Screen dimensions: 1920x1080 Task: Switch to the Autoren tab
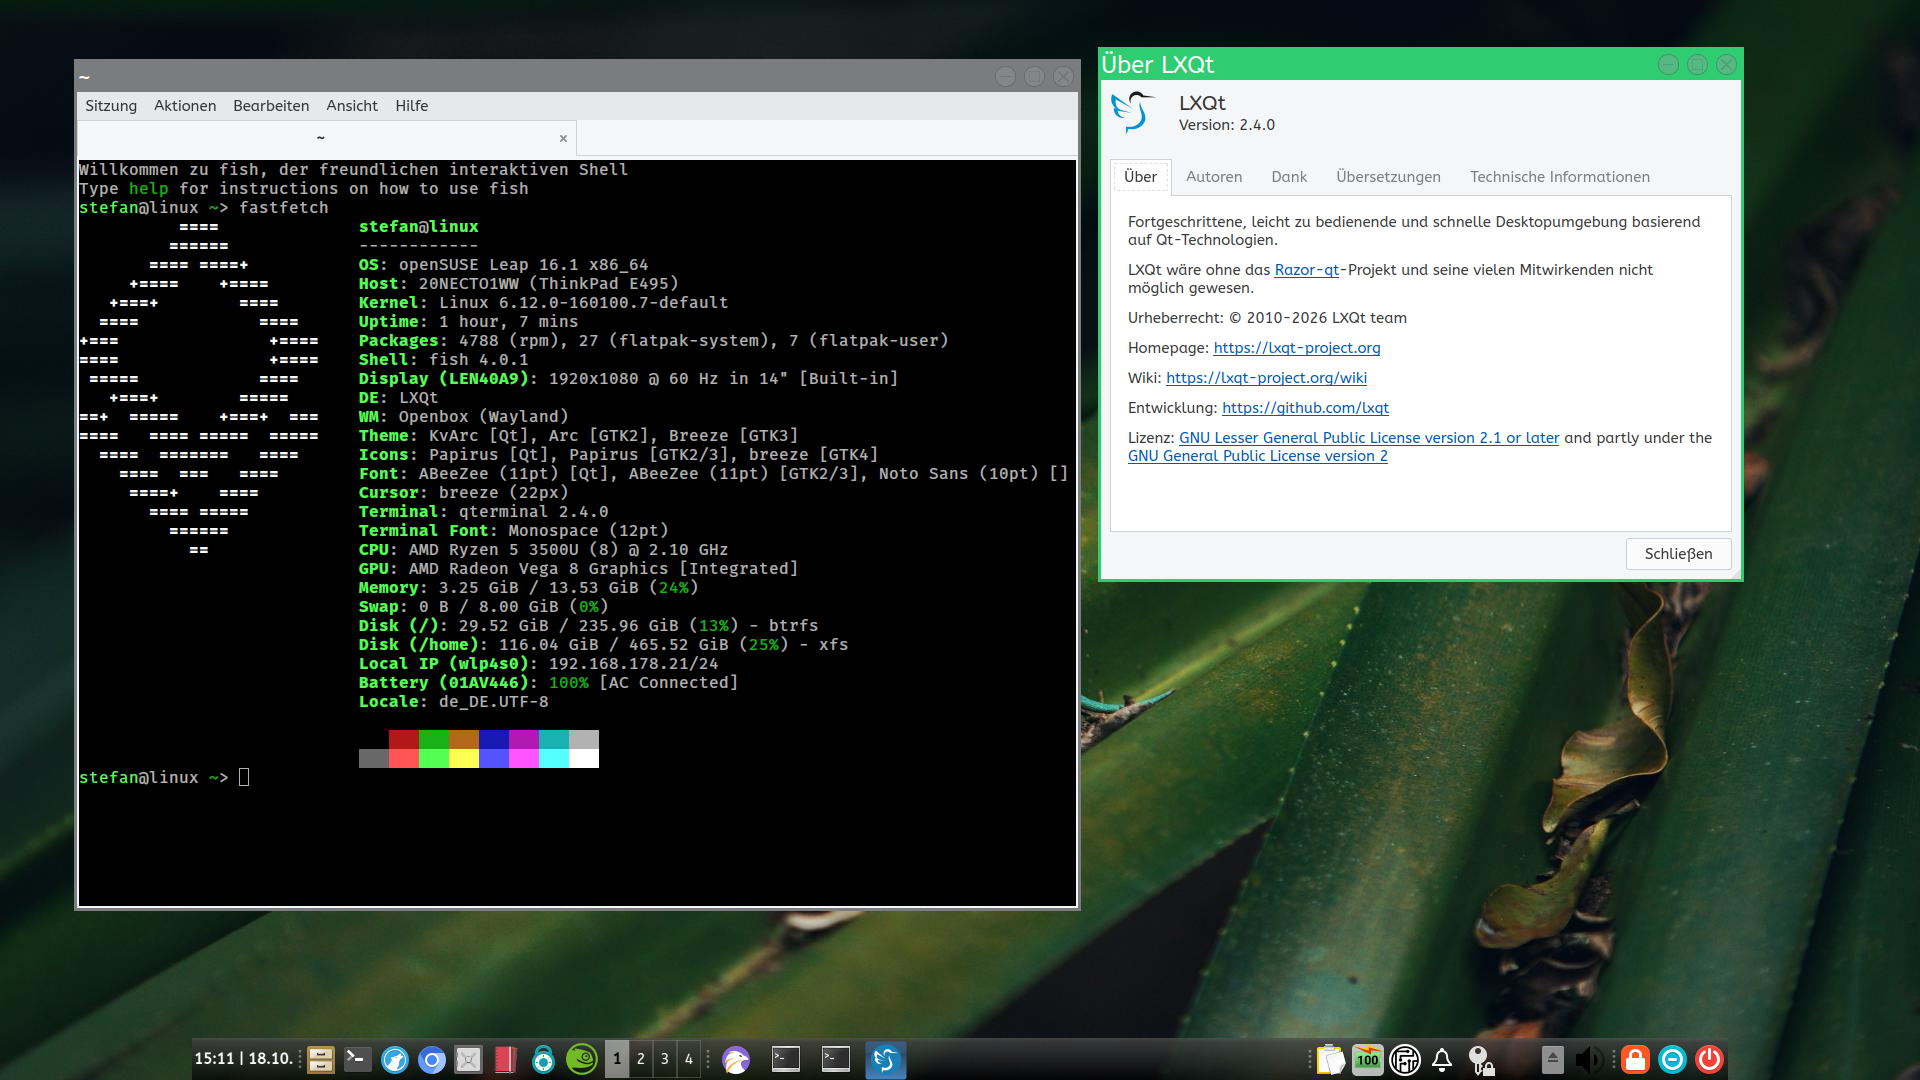click(1214, 177)
